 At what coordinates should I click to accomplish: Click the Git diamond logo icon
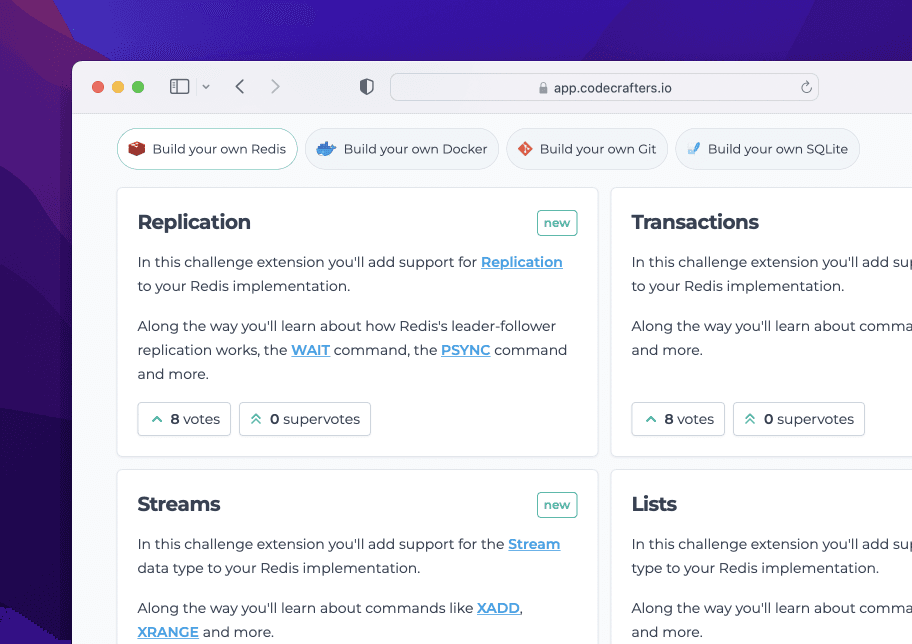[x=525, y=148]
